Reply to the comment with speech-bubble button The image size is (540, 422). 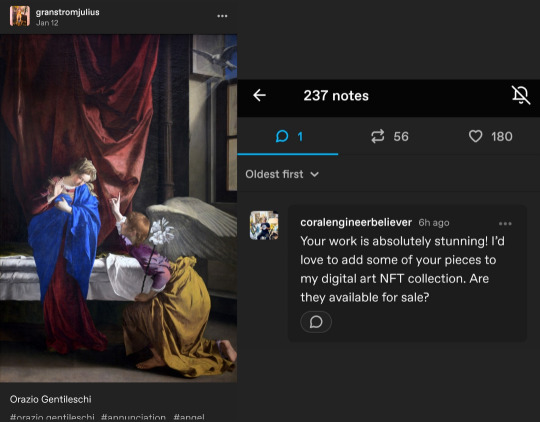(x=316, y=322)
